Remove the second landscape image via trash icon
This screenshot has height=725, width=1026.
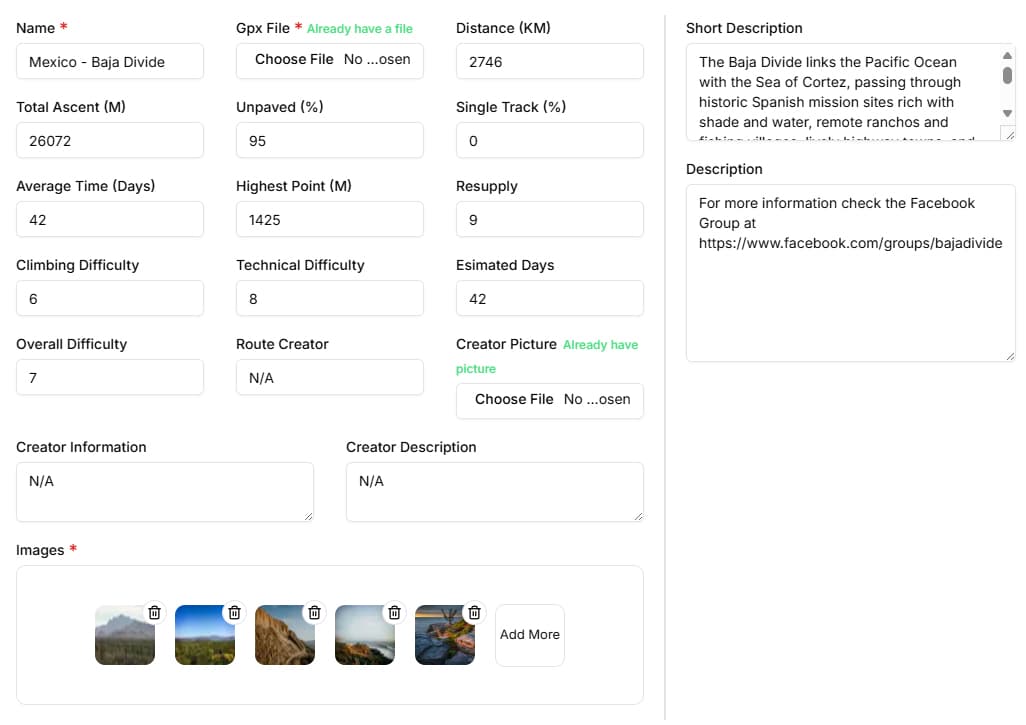(x=234, y=612)
